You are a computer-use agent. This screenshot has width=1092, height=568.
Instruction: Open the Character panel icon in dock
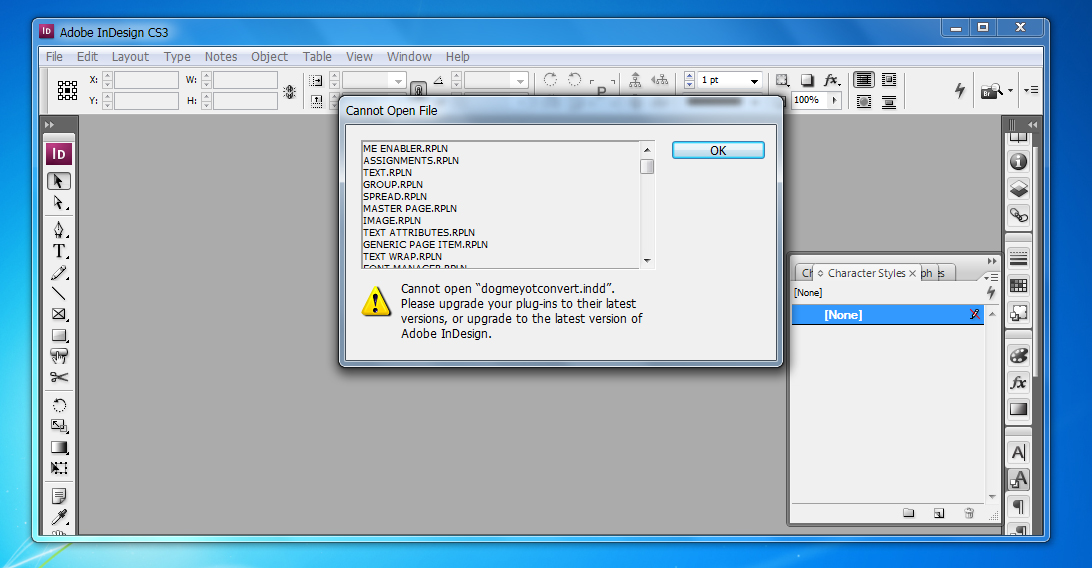point(1018,452)
